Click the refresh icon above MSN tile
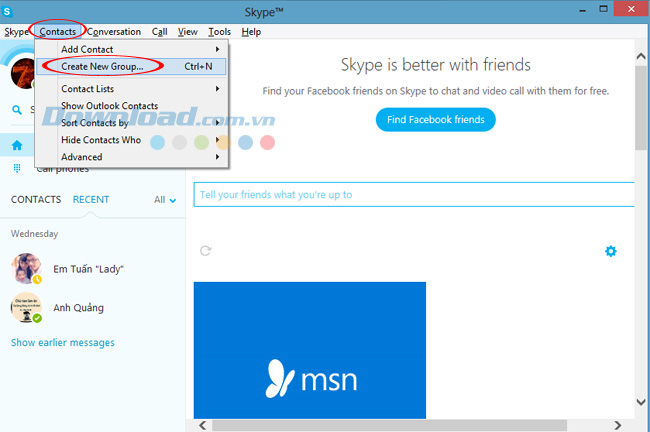 tap(206, 250)
